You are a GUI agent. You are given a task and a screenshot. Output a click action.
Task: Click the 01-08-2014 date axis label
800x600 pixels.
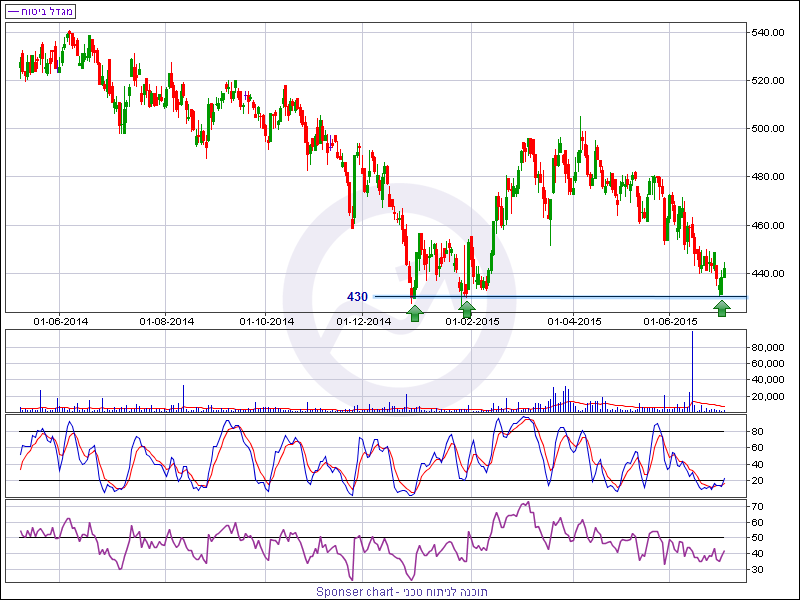[167, 321]
